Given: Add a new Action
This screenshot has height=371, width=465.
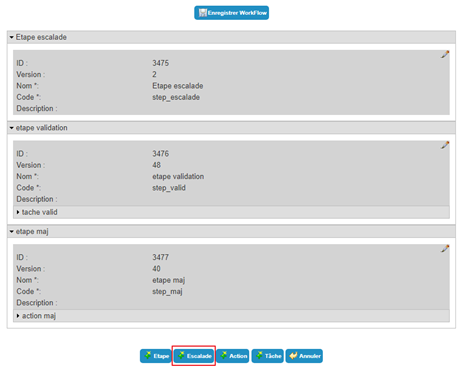Looking at the screenshot, I should click(x=233, y=356).
